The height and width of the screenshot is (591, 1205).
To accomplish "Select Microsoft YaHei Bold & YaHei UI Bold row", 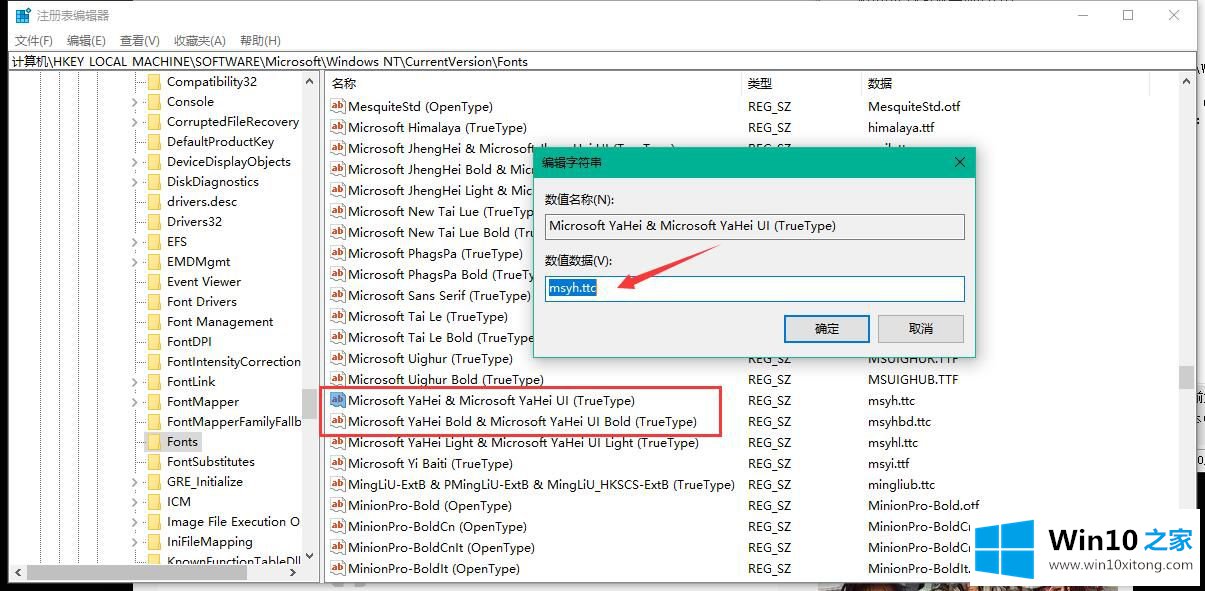I will [522, 422].
